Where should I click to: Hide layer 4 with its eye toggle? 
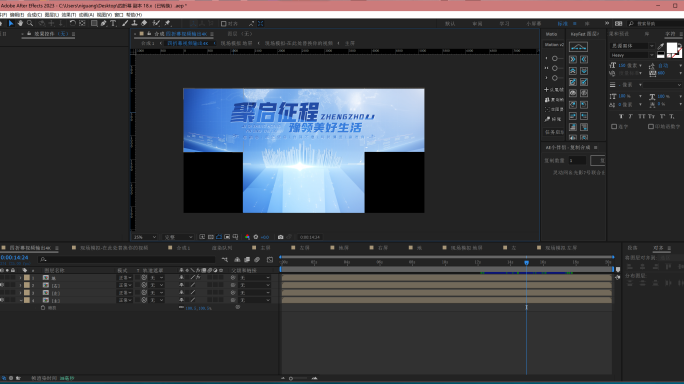click(2, 300)
